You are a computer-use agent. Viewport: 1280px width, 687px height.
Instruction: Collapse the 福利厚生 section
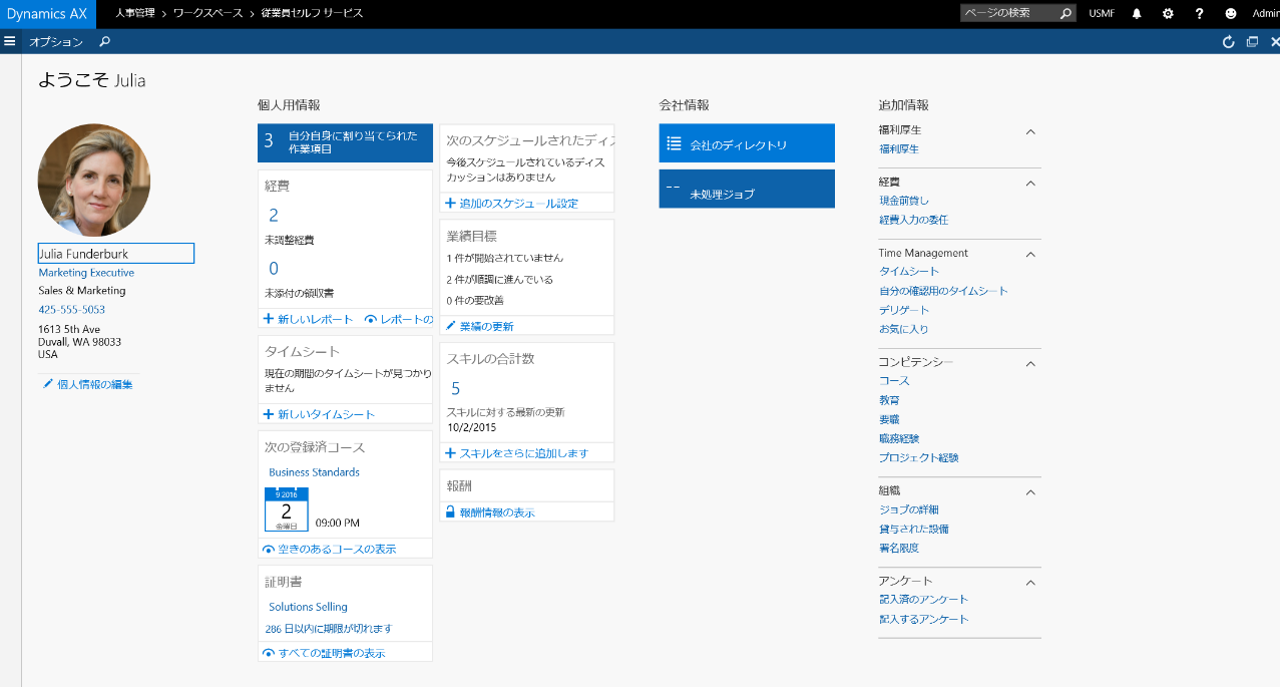pos(1031,131)
